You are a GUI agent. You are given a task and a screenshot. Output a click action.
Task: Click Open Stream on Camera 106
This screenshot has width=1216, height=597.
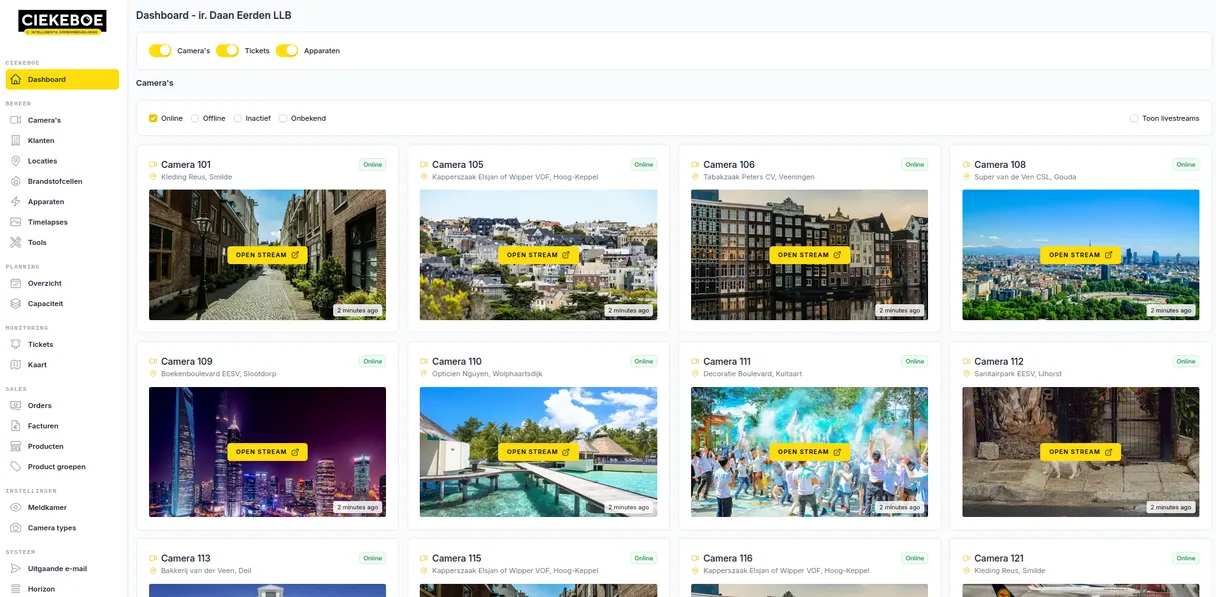click(809, 255)
